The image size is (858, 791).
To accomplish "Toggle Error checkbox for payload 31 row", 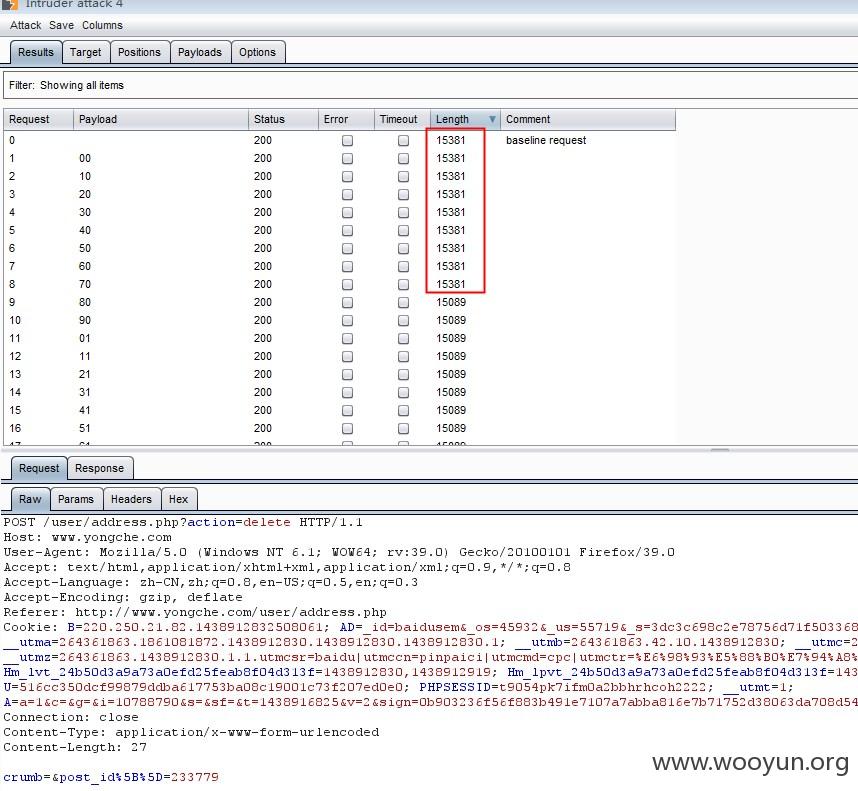I will (x=347, y=392).
